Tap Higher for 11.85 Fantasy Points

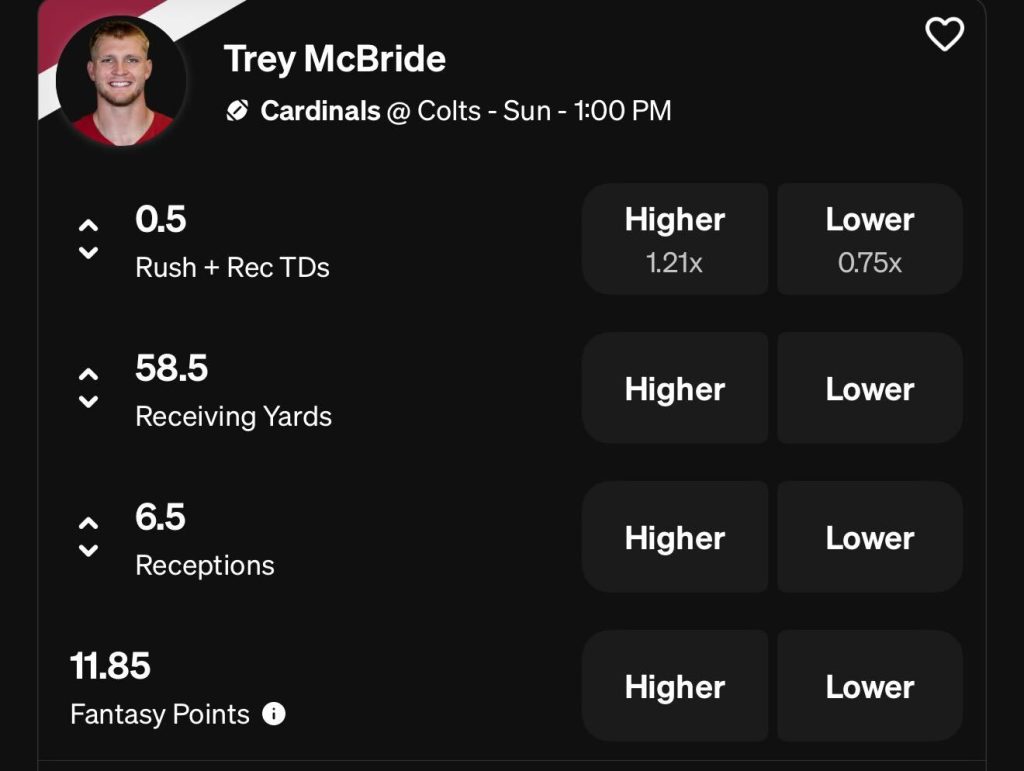675,686
